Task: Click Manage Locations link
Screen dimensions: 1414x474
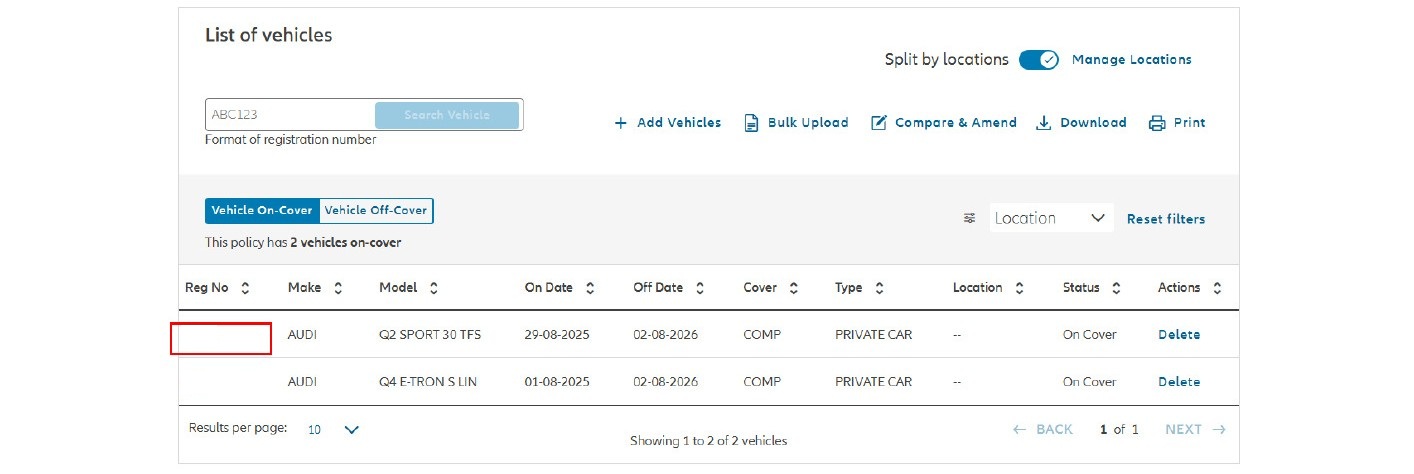Action: [1131, 60]
